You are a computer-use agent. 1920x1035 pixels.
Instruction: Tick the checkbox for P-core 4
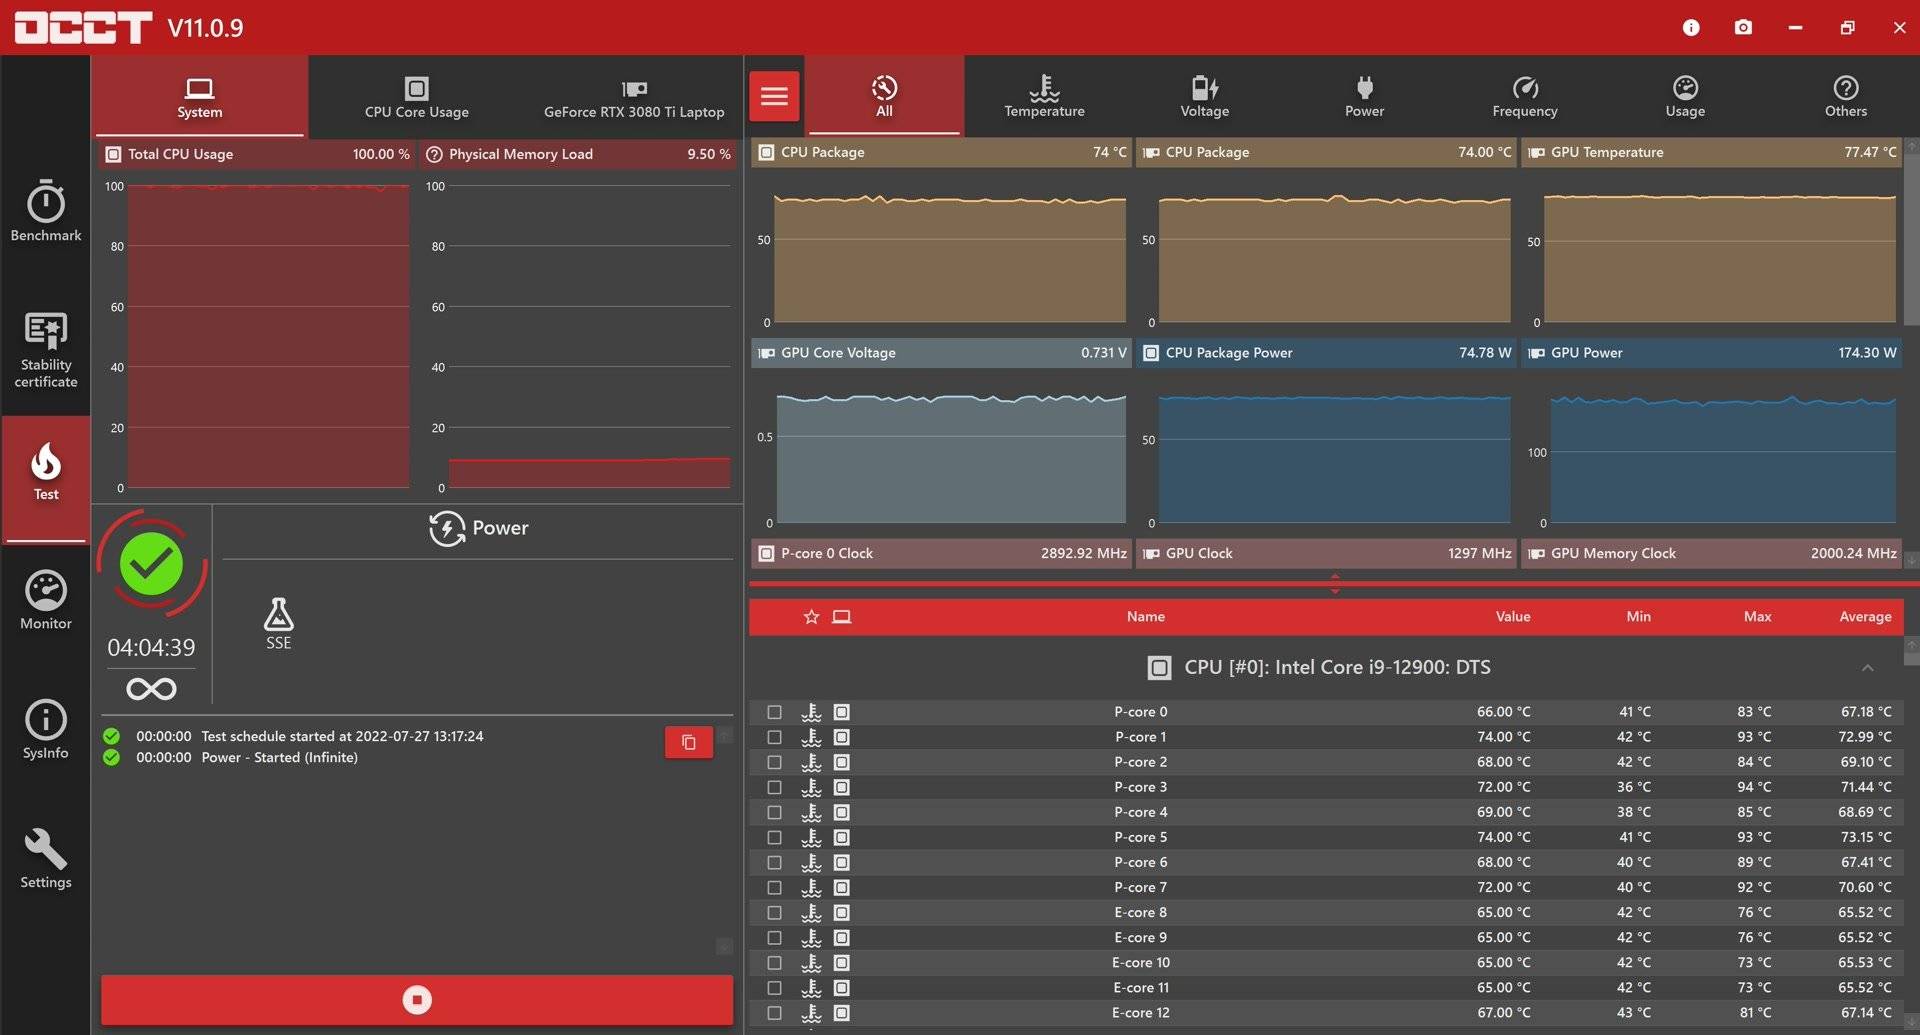click(774, 813)
